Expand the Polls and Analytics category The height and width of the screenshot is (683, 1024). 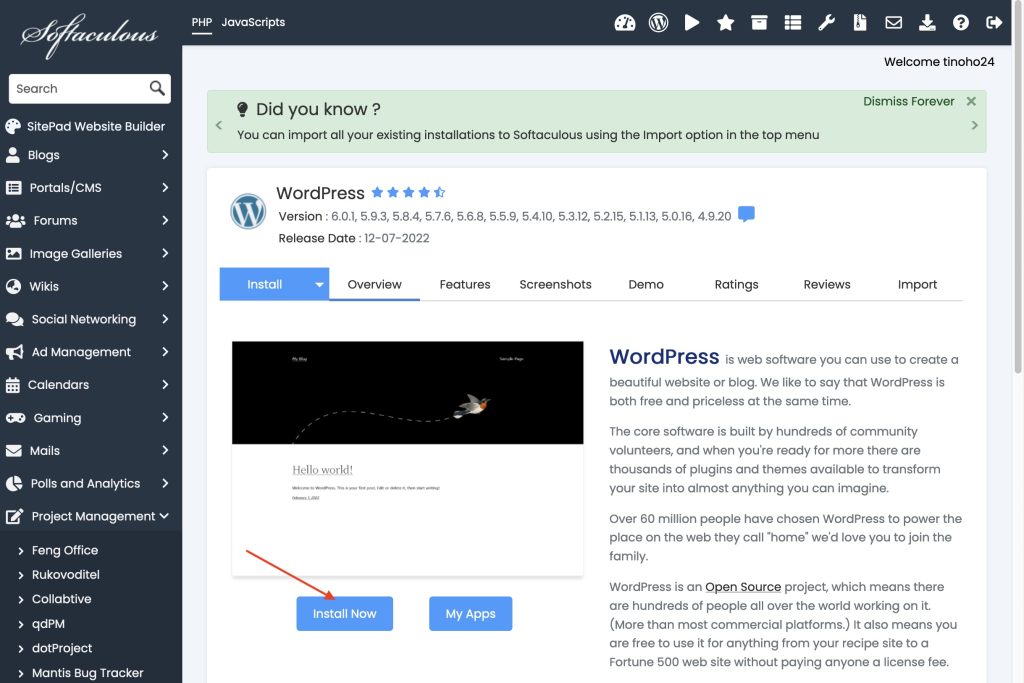87,483
